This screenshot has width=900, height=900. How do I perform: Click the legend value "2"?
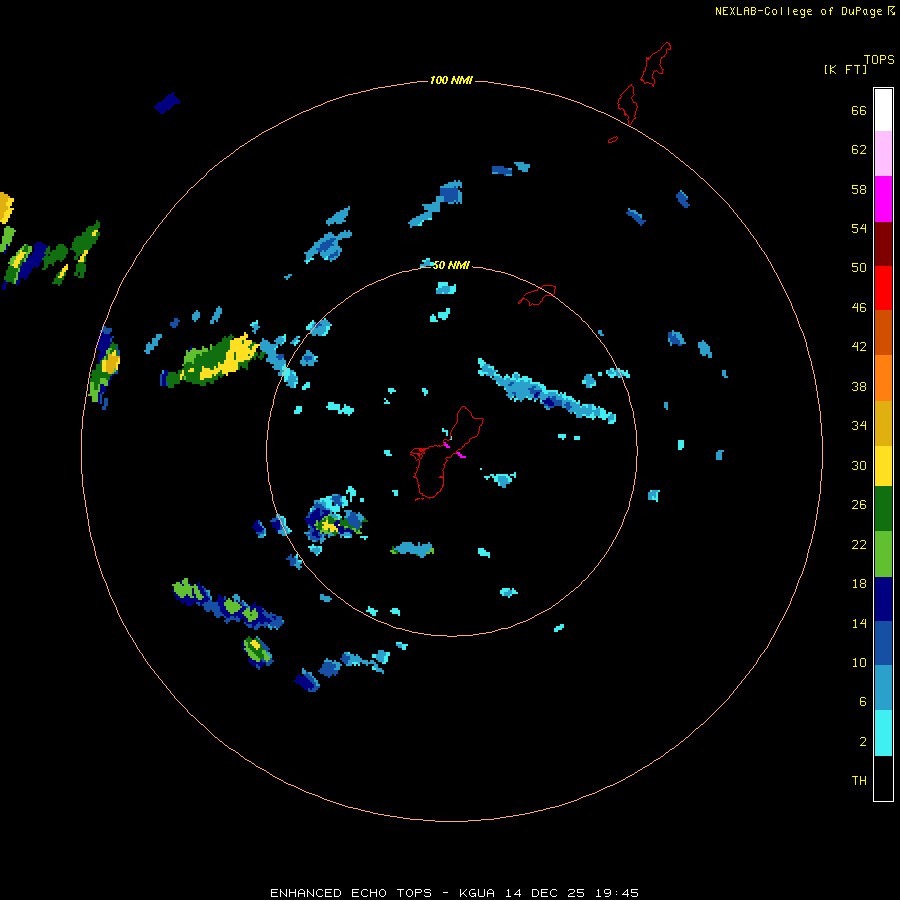863,742
